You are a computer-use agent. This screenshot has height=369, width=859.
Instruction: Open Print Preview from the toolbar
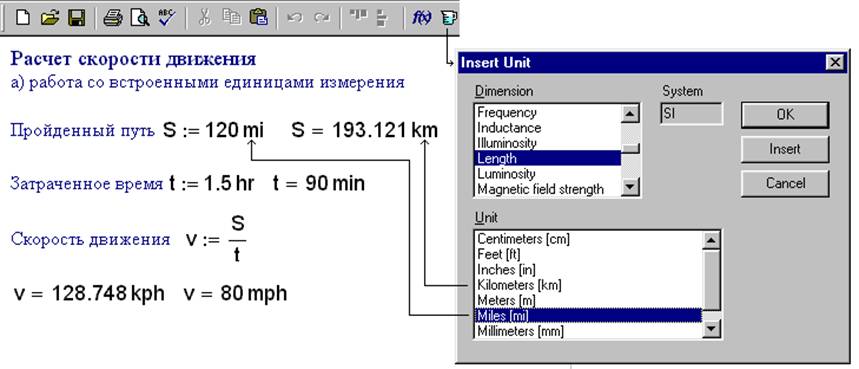pos(140,18)
